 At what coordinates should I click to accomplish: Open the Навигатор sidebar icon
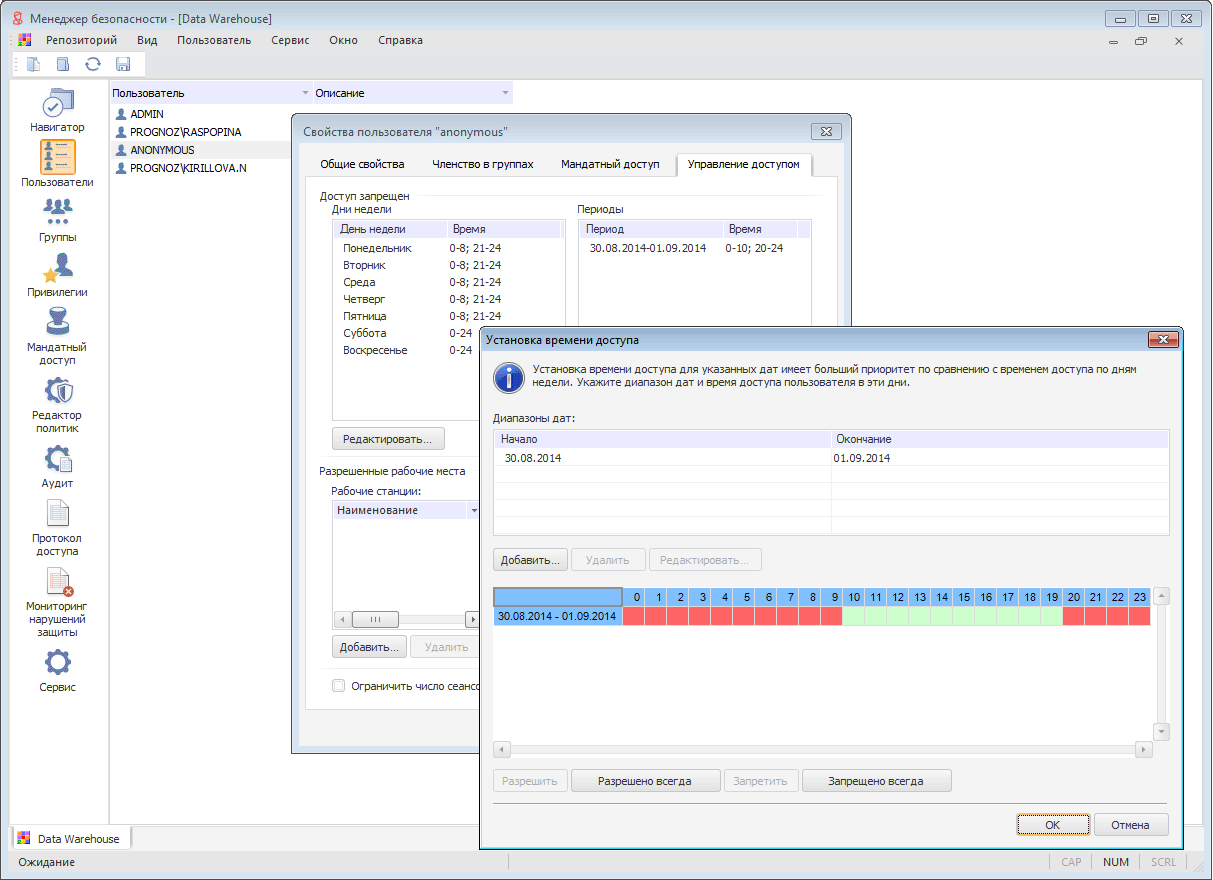pos(57,104)
